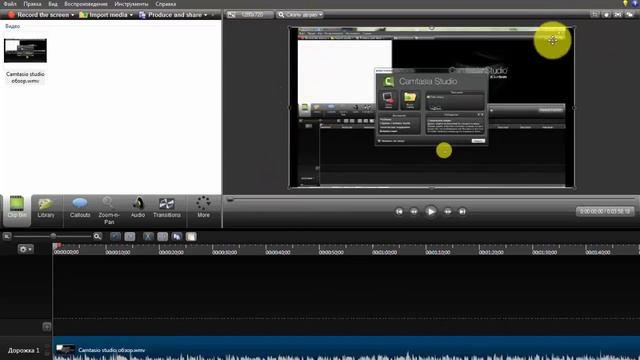Click the timecode display 0:00:00;00
The image size is (640, 360).
(x=605, y=211)
